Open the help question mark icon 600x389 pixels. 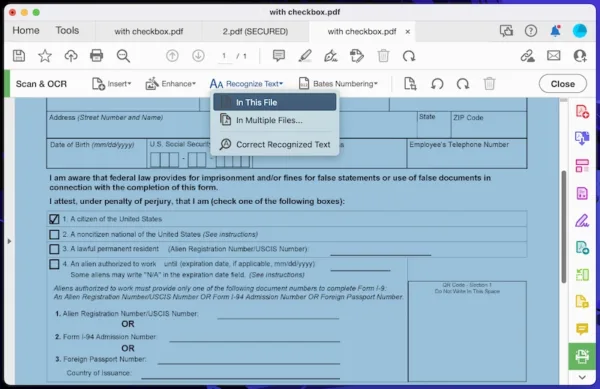pos(531,31)
